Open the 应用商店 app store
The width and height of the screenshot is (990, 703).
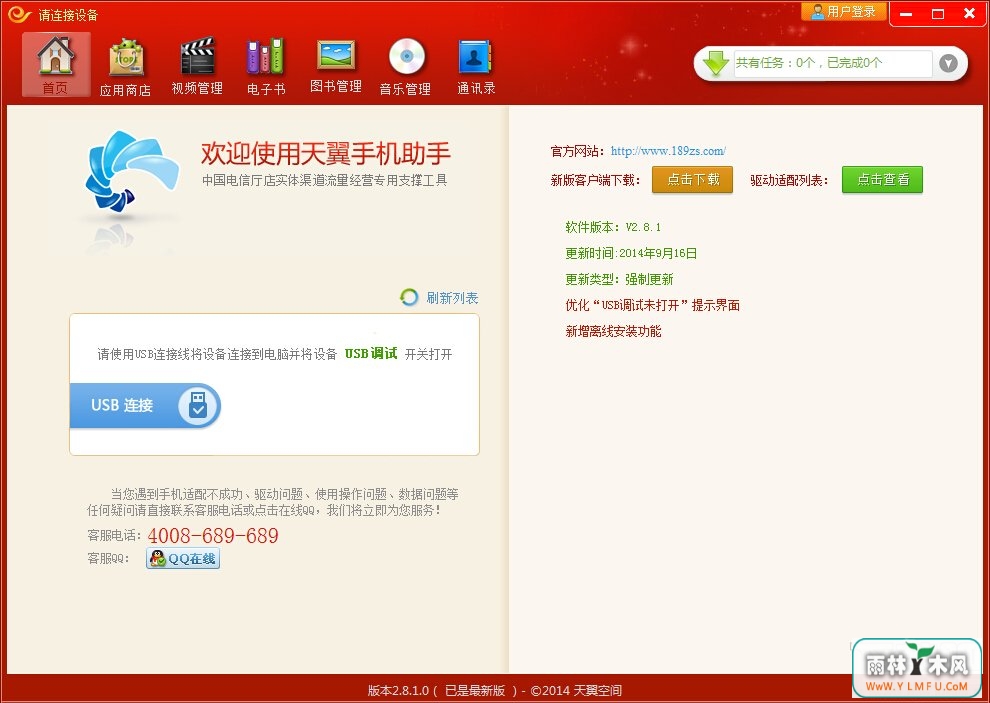click(x=125, y=66)
